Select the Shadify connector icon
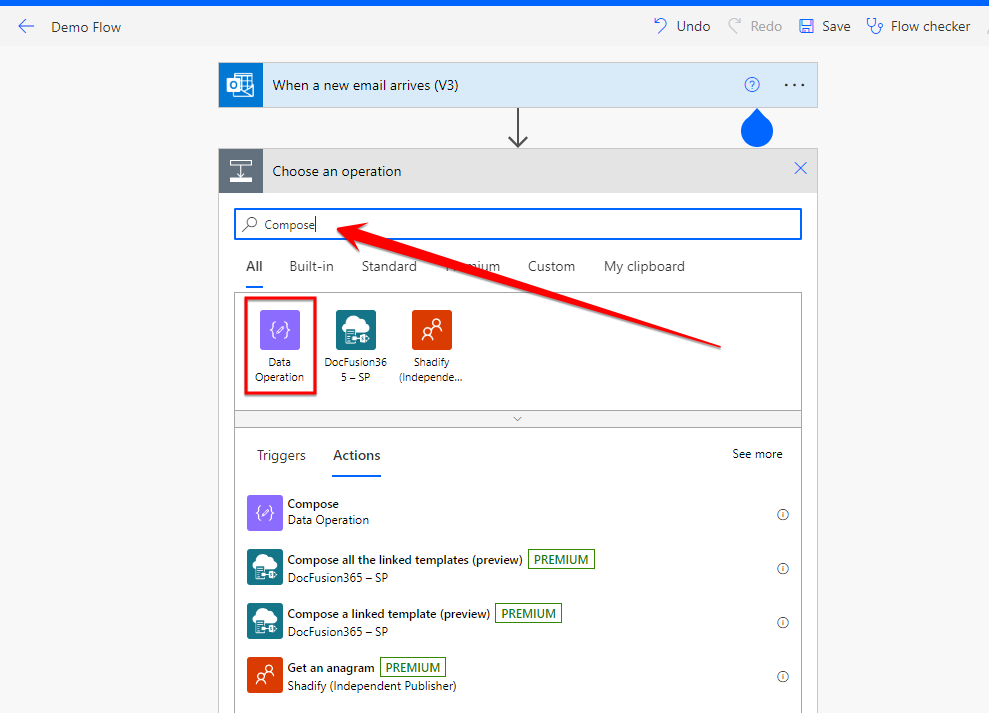 (x=431, y=330)
